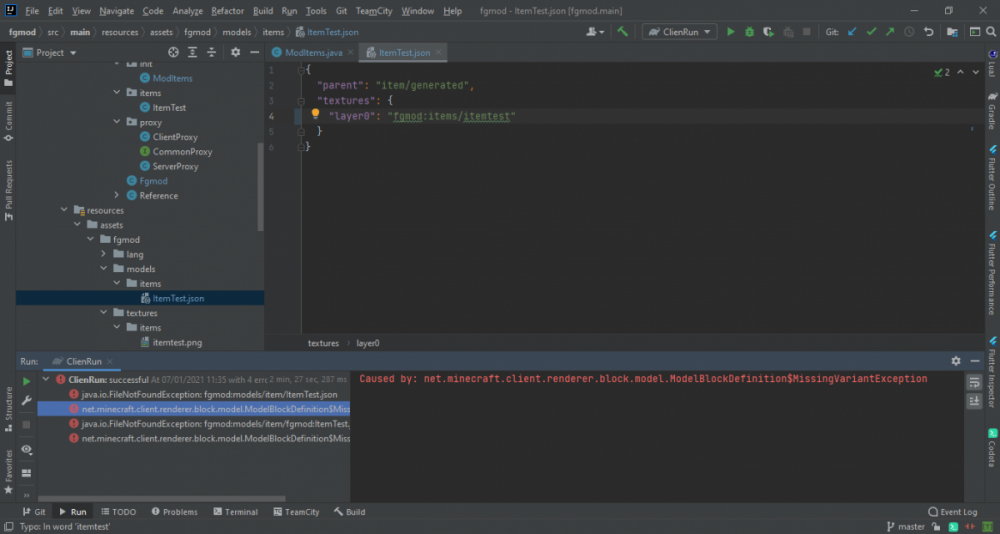Open wrench settings in Run panel
The height and width of the screenshot is (534, 1000).
click(x=26, y=401)
